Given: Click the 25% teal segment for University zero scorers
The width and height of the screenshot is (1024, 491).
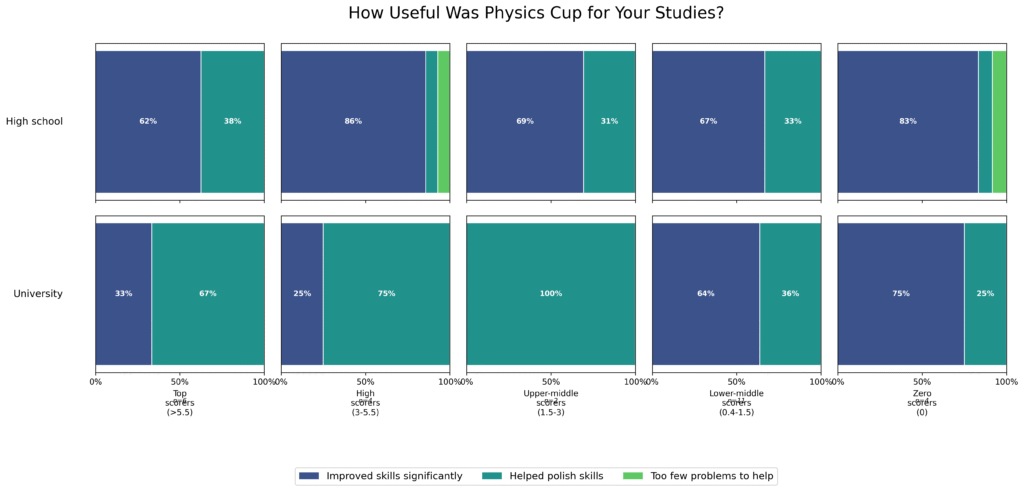Looking at the screenshot, I should [985, 293].
